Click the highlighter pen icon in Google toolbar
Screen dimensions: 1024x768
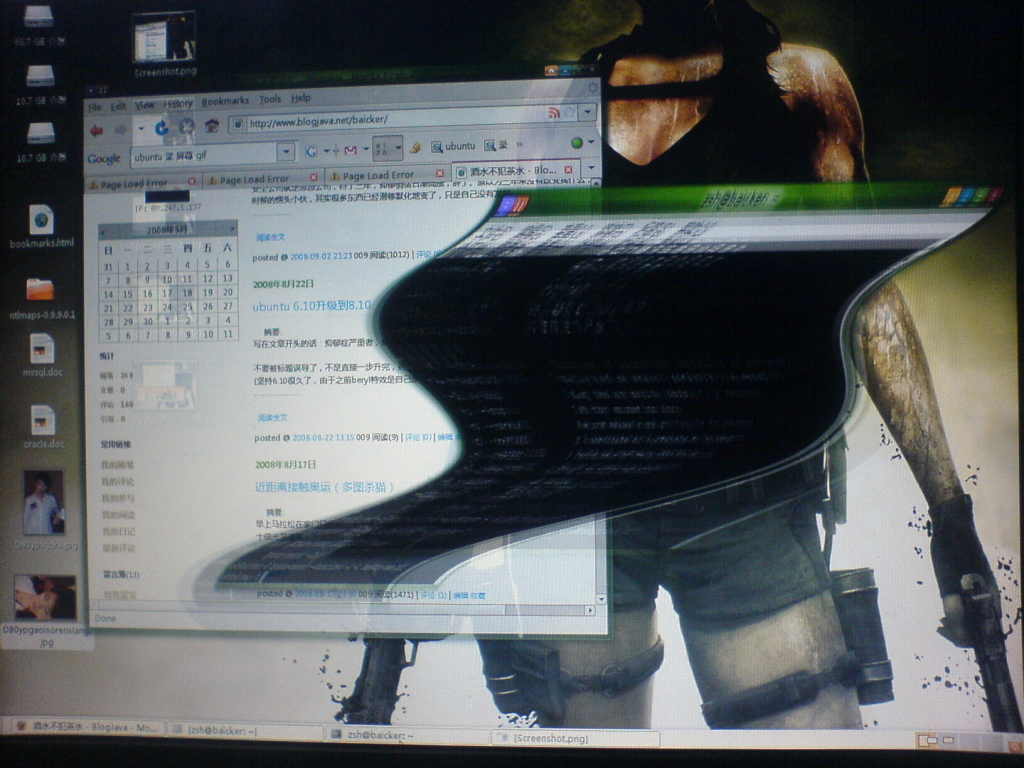click(415, 148)
